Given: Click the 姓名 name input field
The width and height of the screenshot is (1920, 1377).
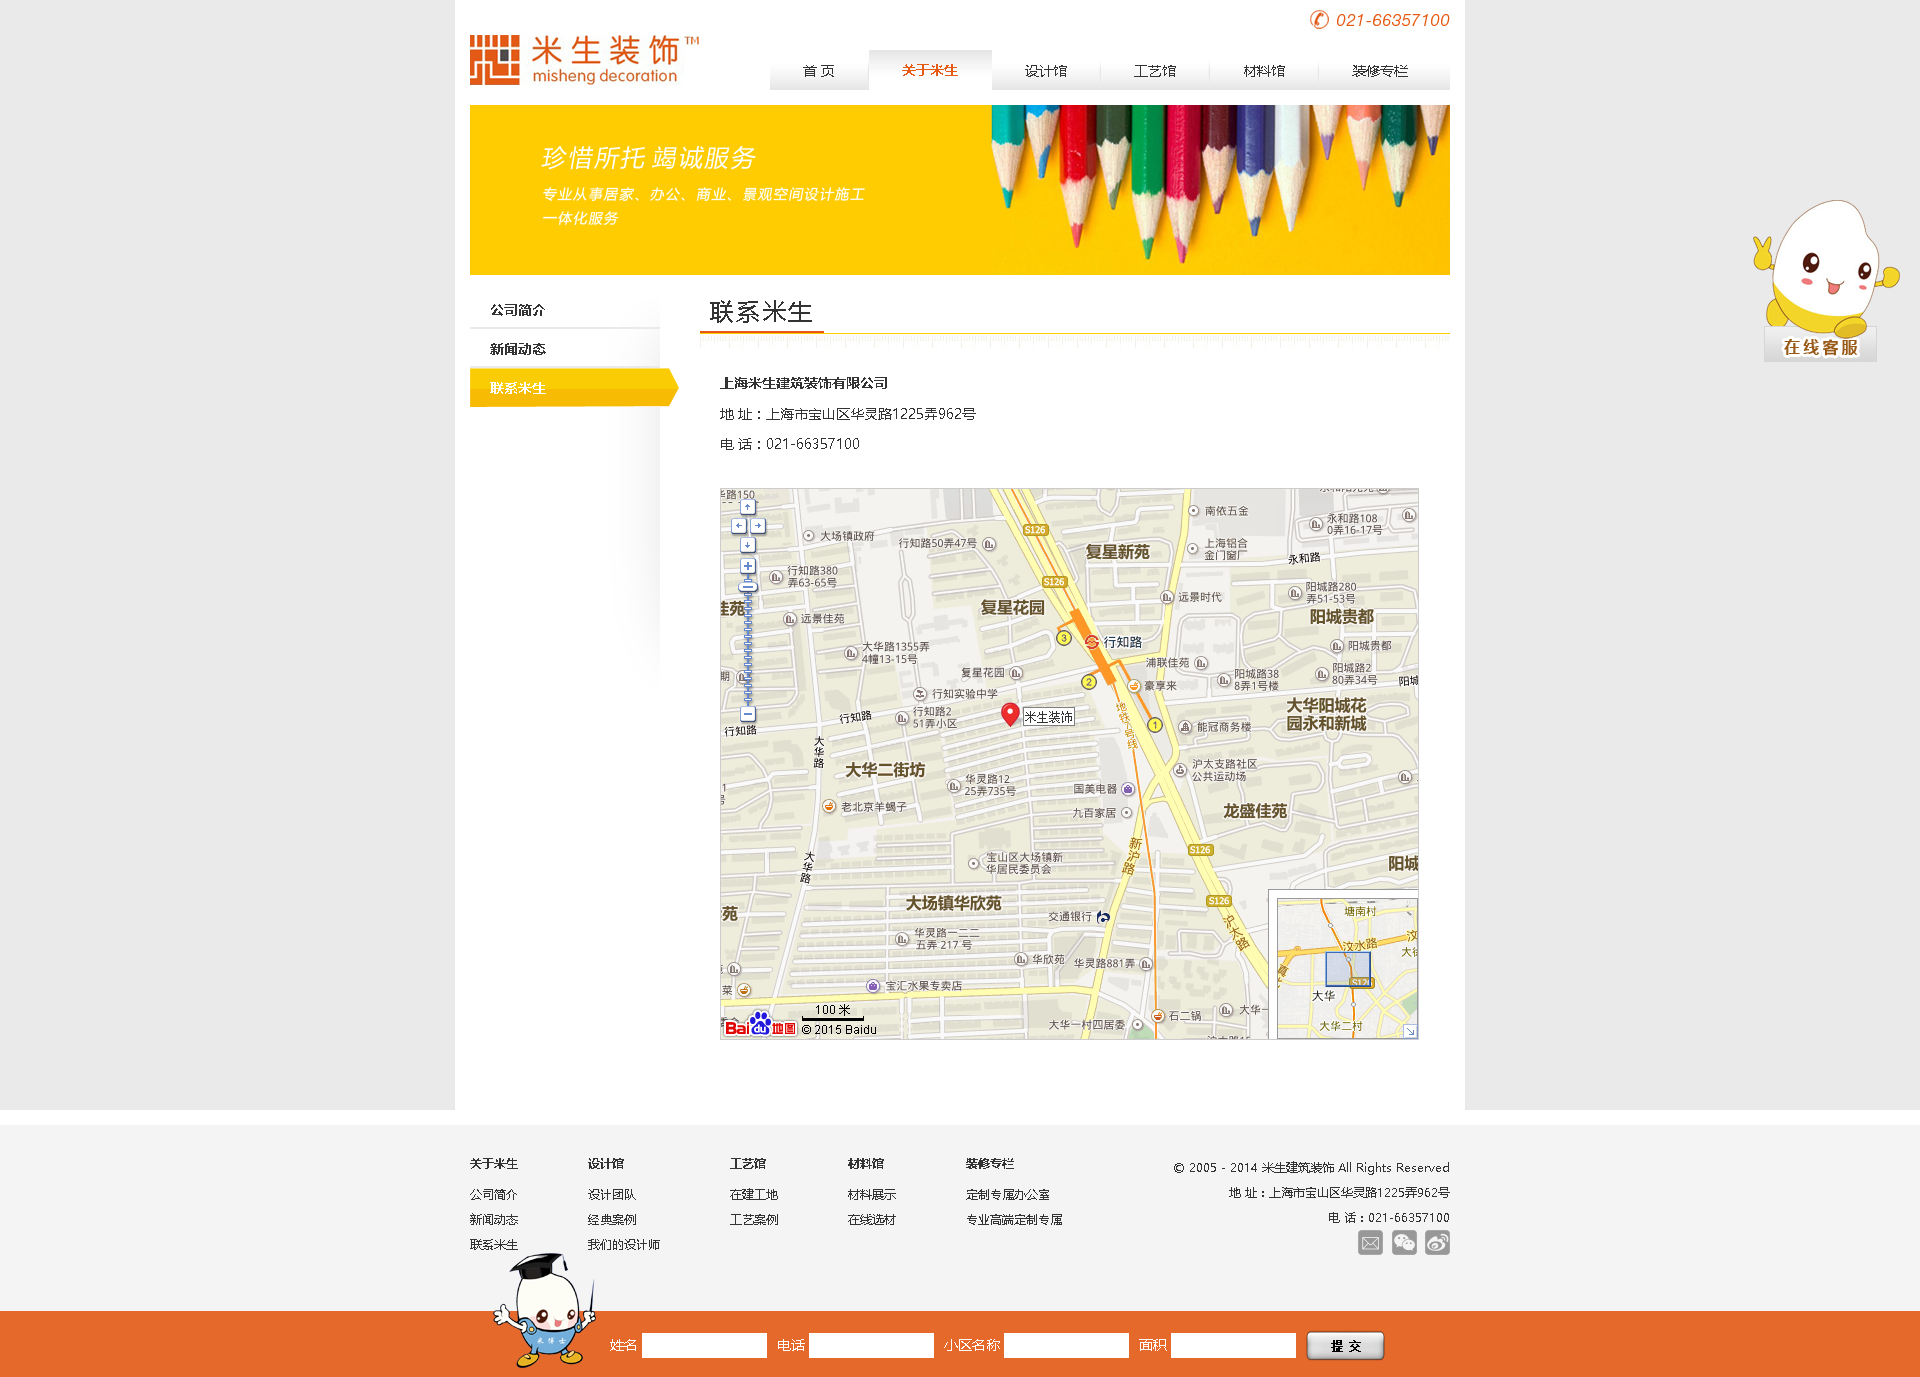Looking at the screenshot, I should pos(704,1346).
